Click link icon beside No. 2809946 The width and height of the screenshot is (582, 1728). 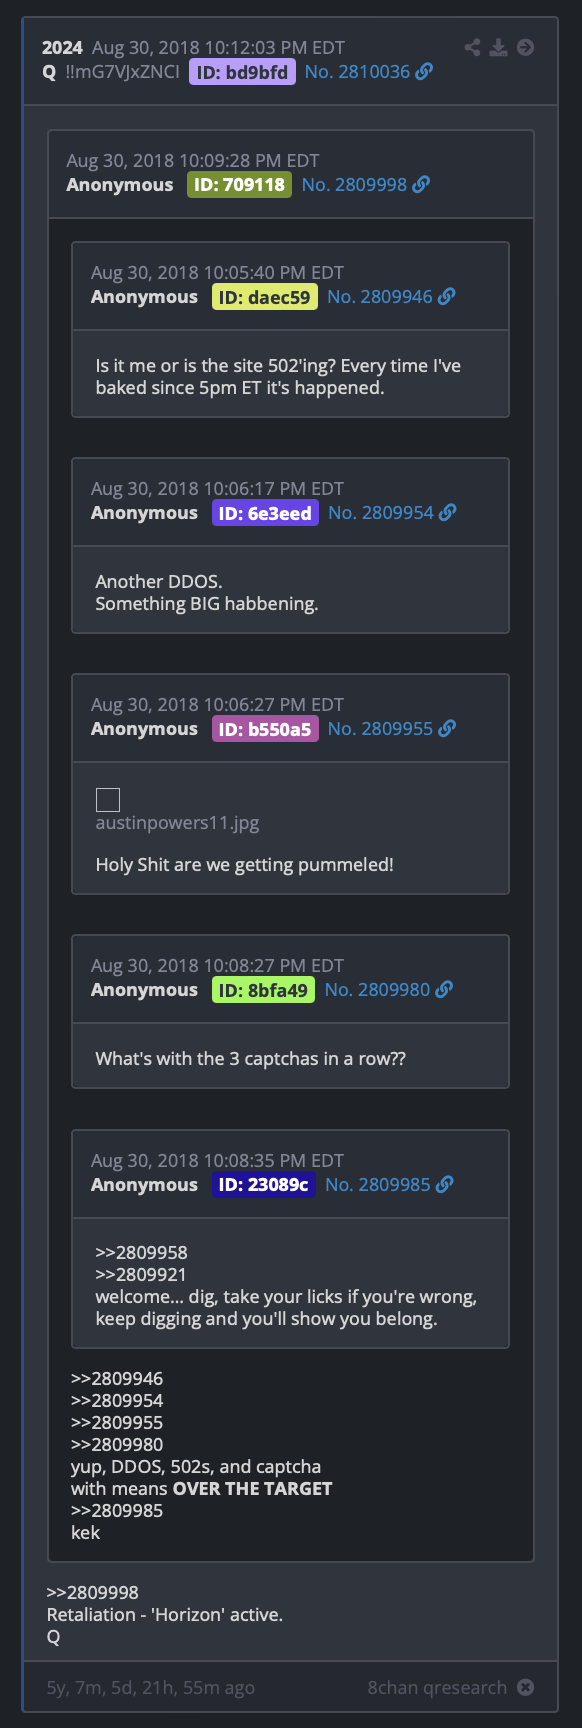[x=447, y=297]
